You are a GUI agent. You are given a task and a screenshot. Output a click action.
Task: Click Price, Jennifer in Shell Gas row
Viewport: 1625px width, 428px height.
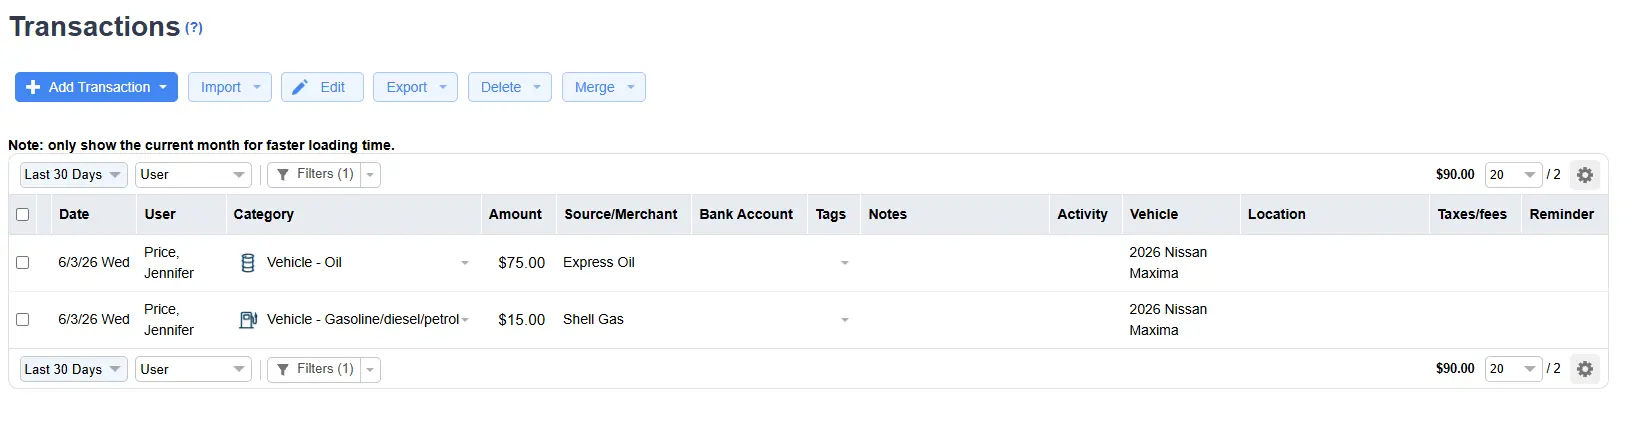pyautogui.click(x=169, y=320)
